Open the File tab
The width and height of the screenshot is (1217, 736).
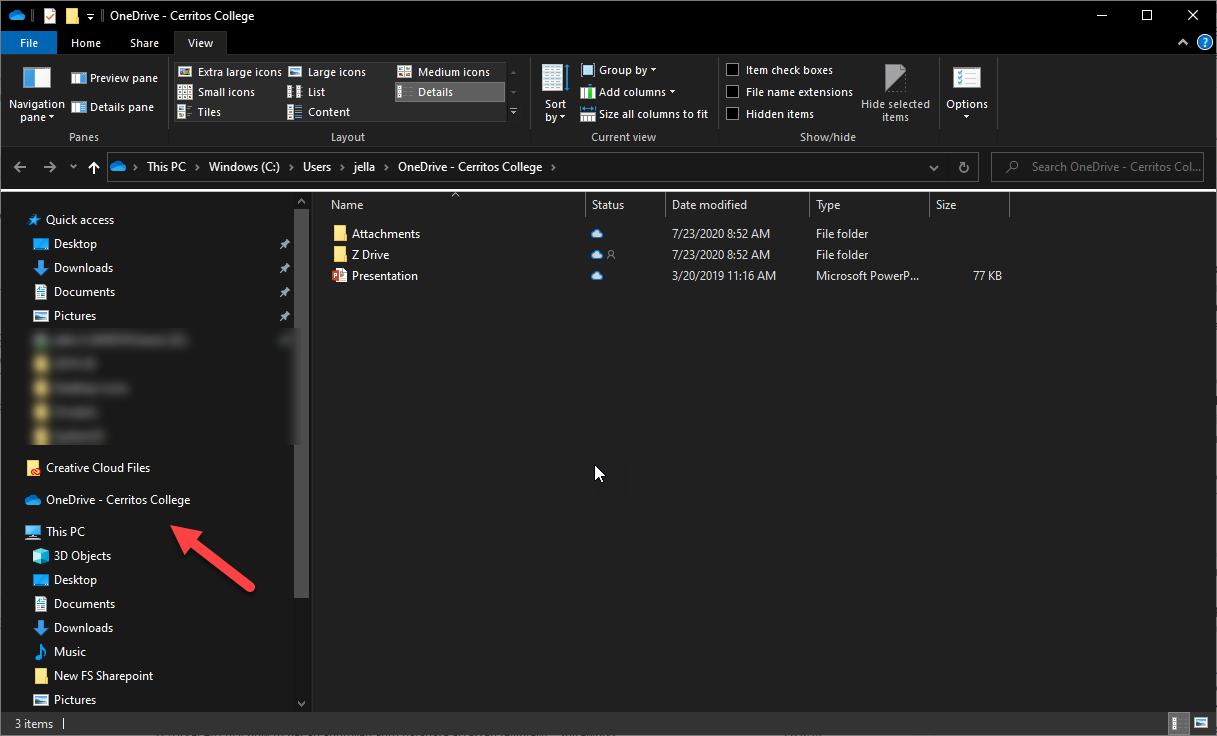click(29, 43)
